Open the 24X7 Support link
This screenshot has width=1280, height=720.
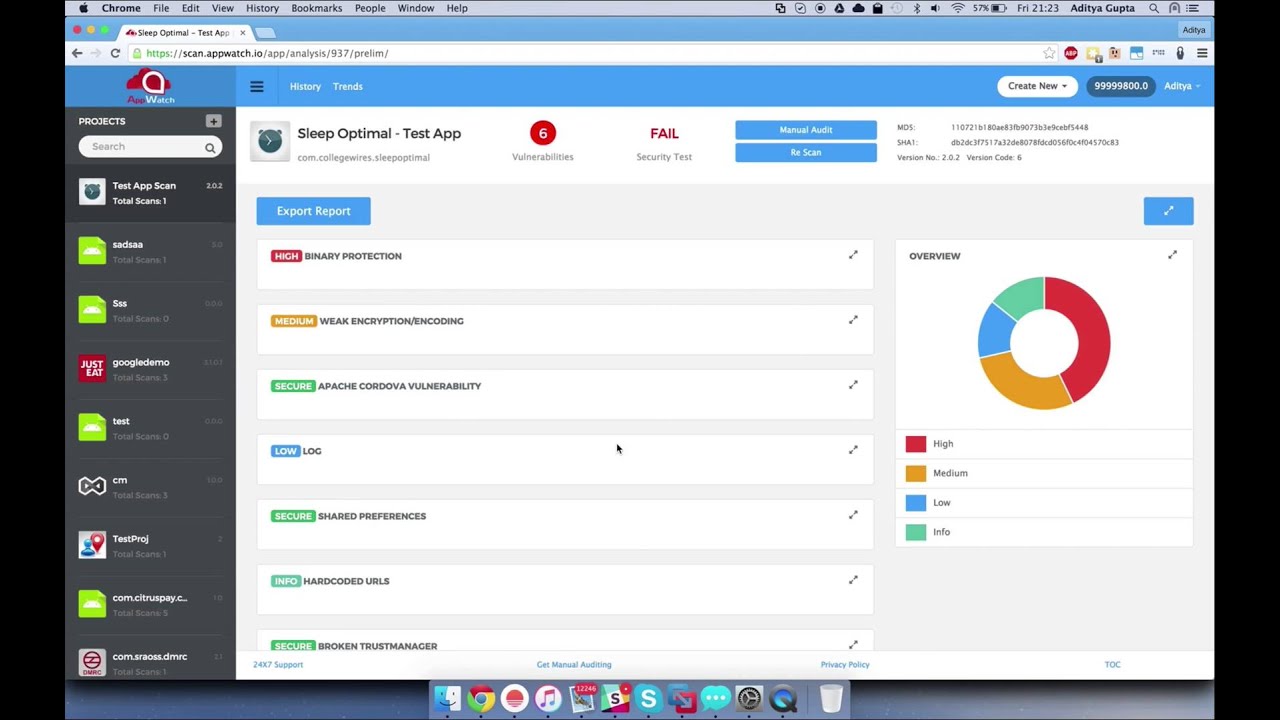point(278,664)
